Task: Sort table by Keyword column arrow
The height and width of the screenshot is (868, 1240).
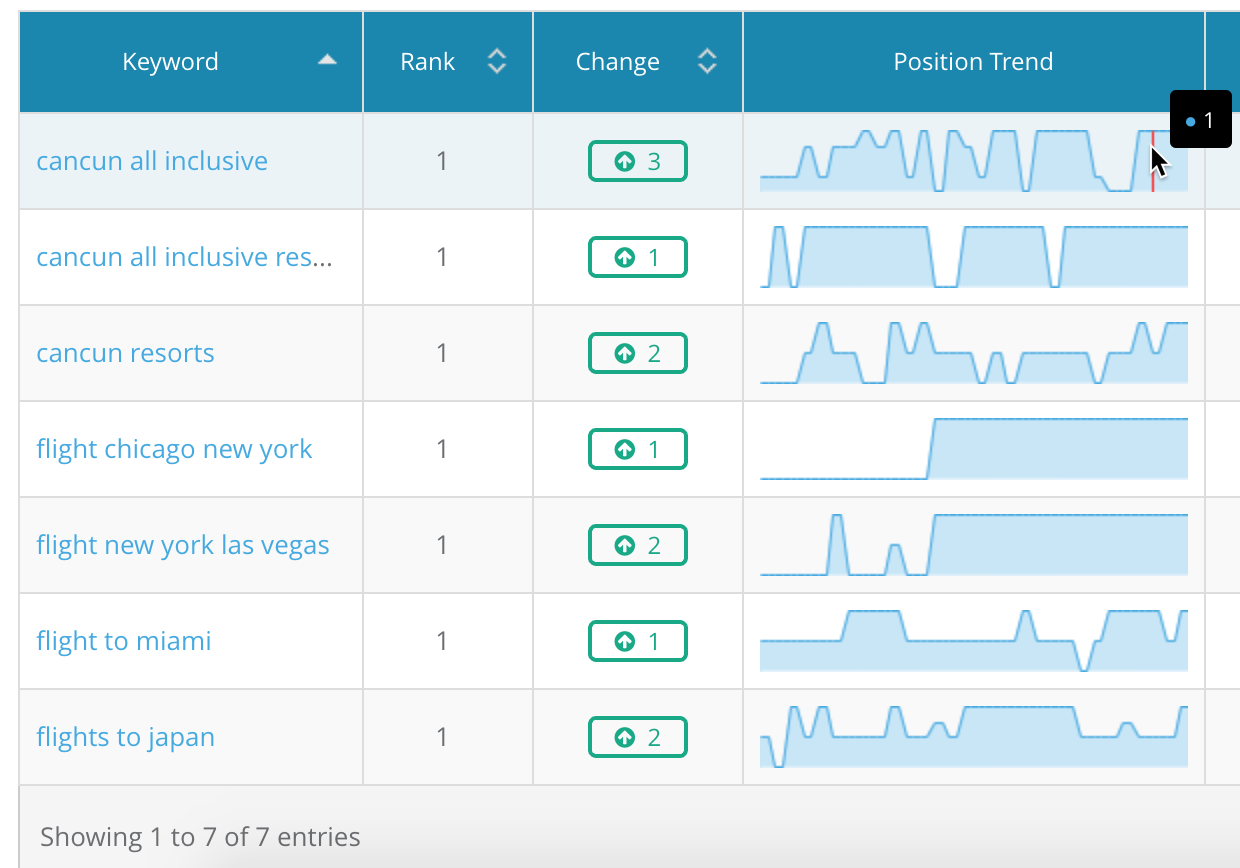Action: pos(326,61)
